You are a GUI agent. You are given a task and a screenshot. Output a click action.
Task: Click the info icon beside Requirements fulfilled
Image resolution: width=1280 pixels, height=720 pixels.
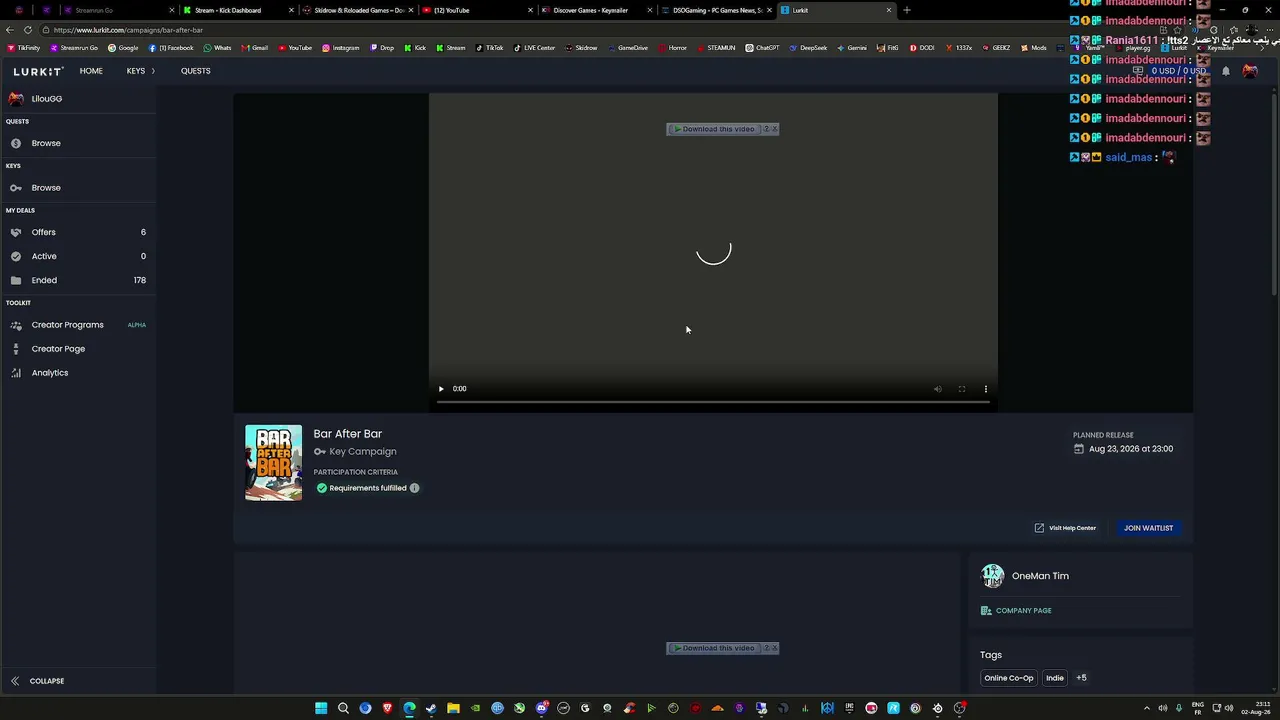414,488
